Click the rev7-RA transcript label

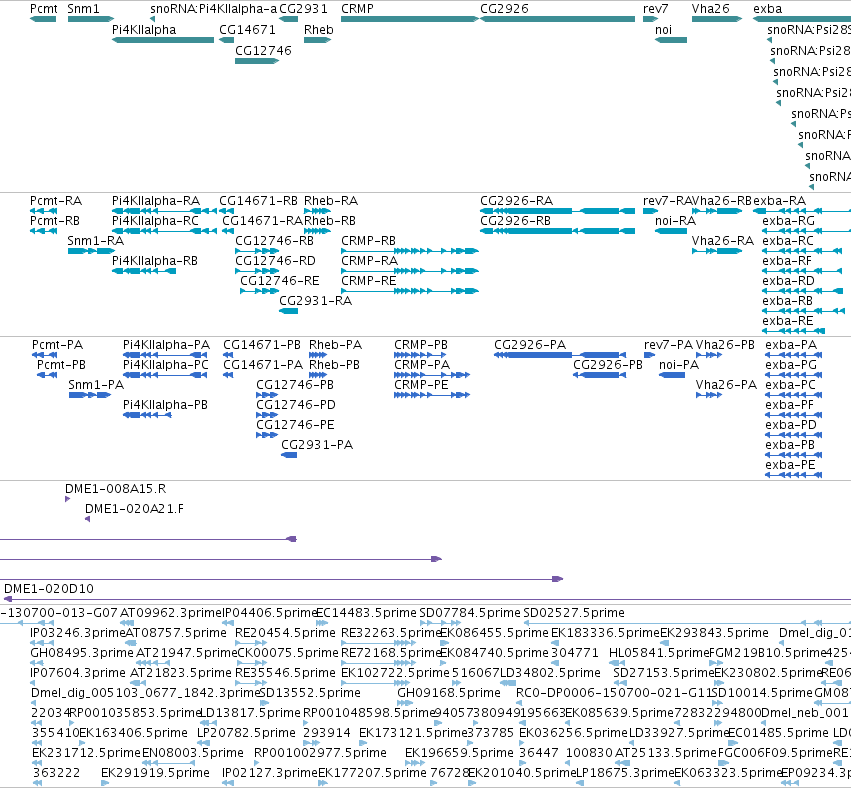pyautogui.click(x=668, y=201)
